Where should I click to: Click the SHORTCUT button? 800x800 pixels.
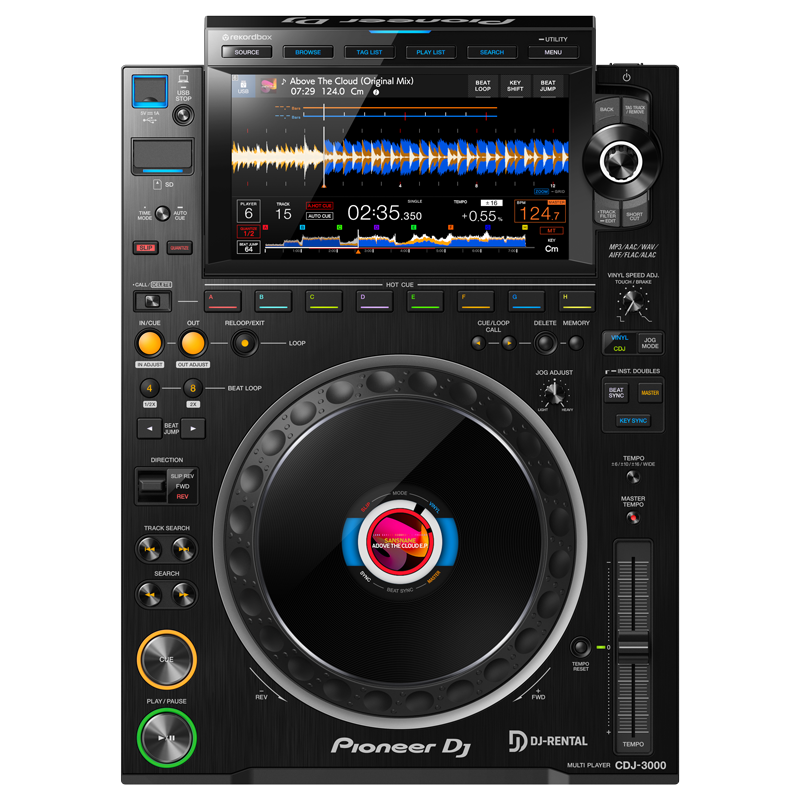[635, 215]
